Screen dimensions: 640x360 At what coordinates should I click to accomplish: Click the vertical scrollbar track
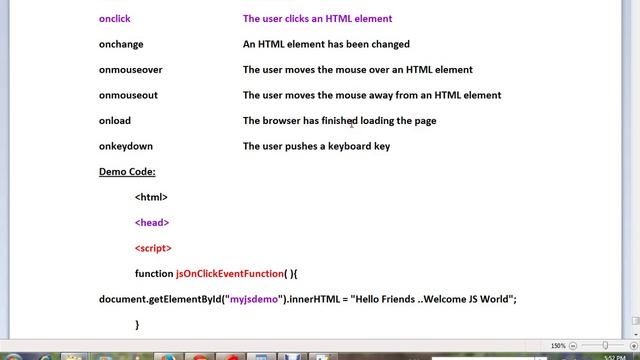[635, 163]
